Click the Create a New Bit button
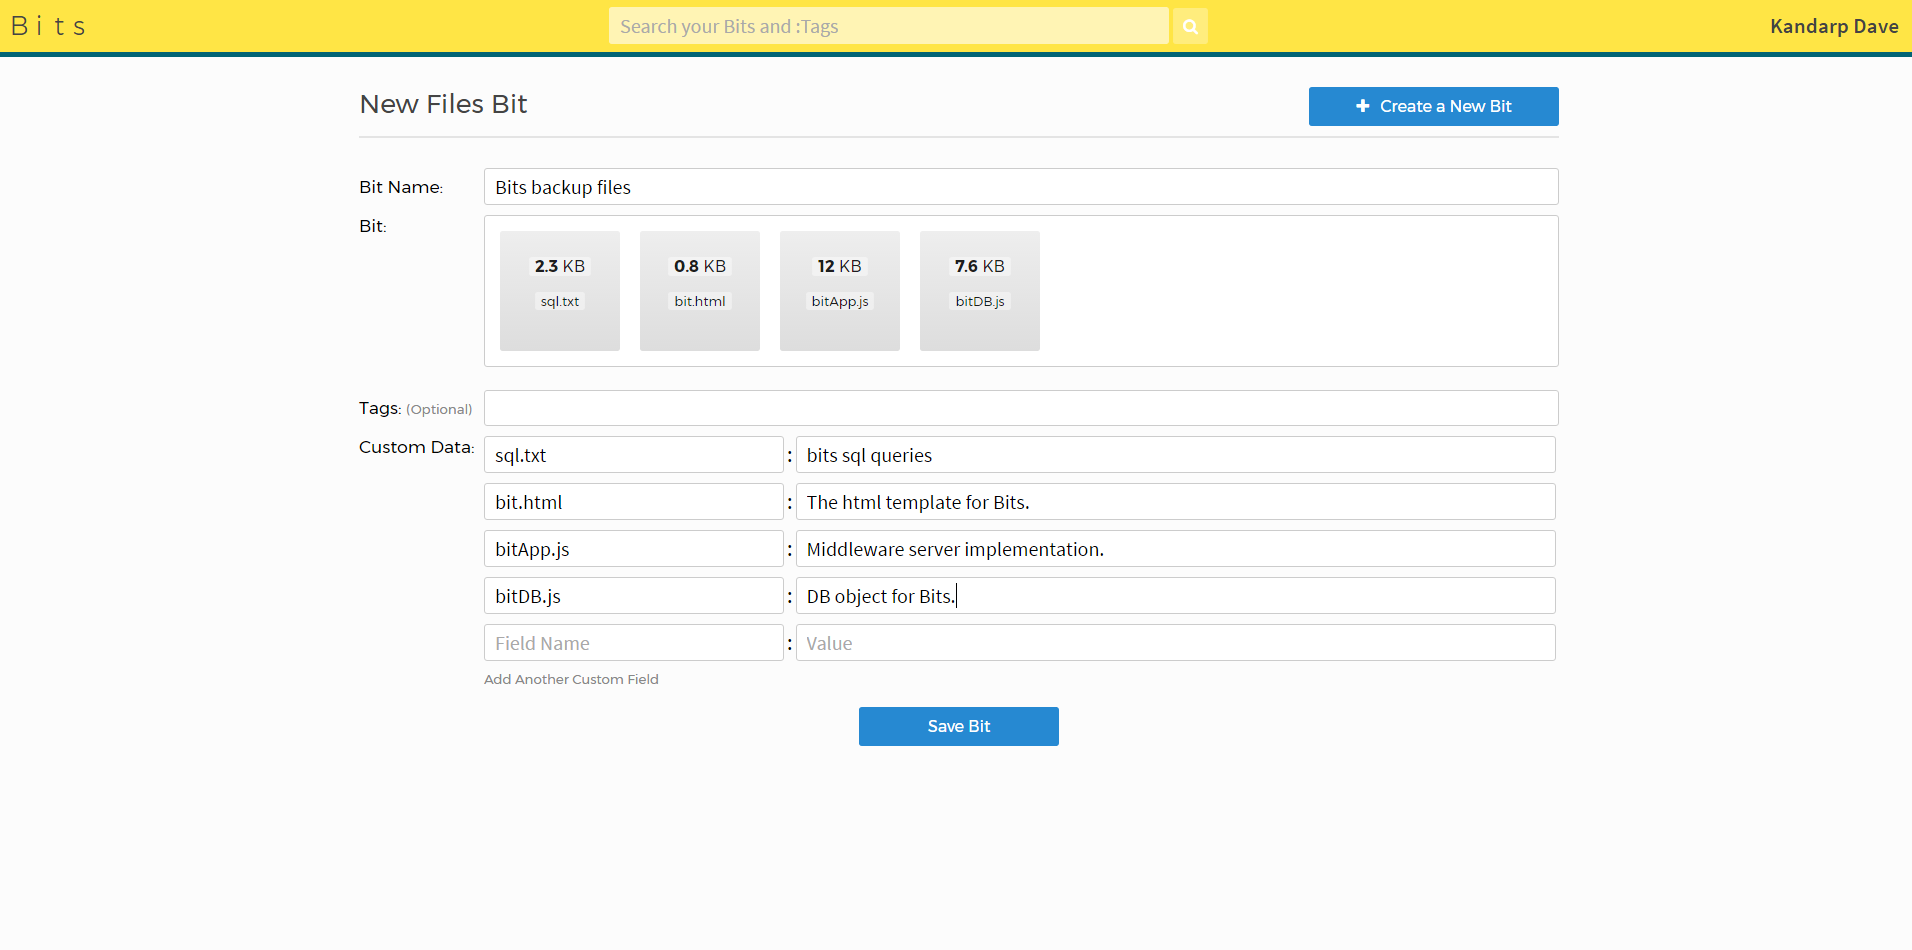 click(1433, 106)
